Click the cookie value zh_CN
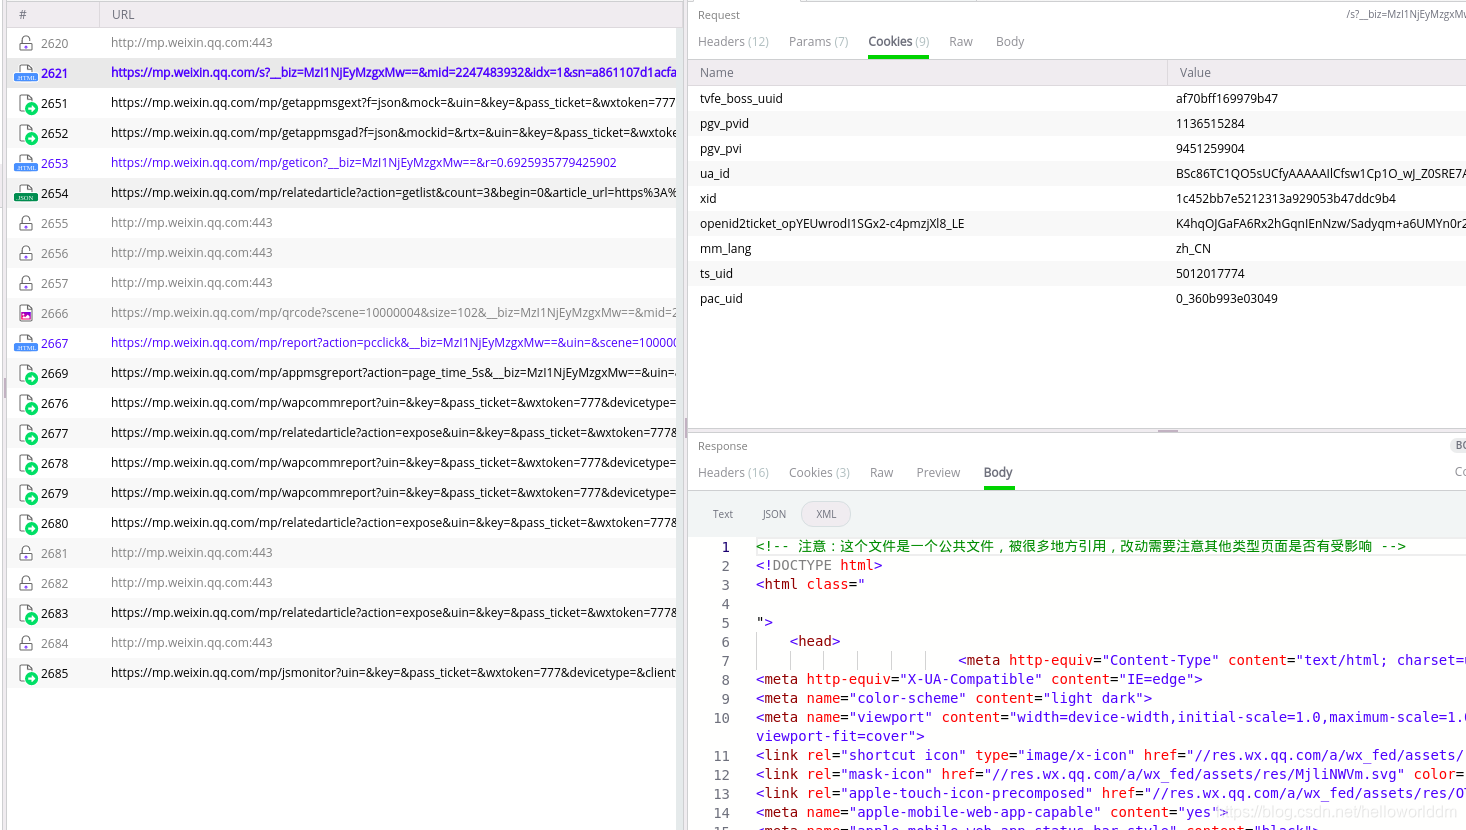This screenshot has width=1466, height=830. [x=1193, y=249]
